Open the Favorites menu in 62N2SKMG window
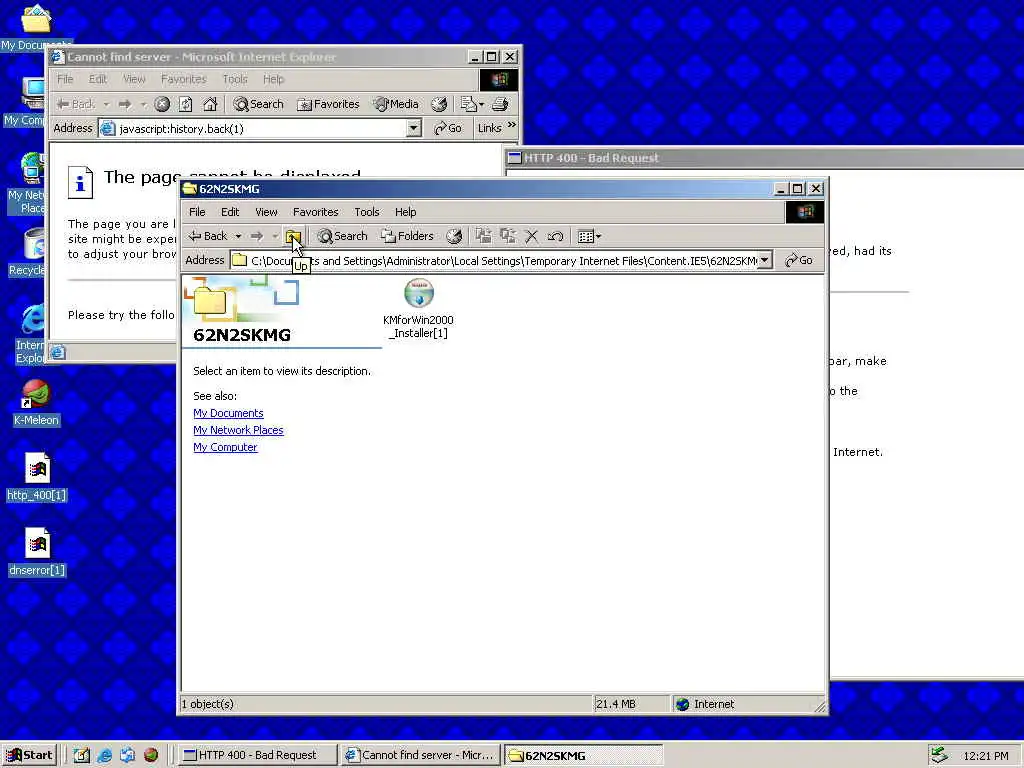Screen dimensions: 1024x768 315,212
